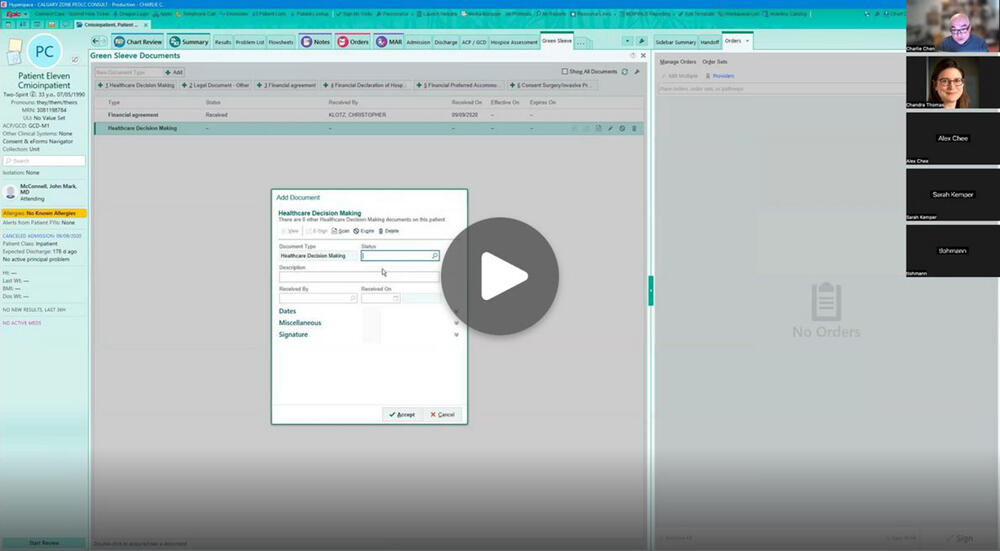Click Order Sets in sidebar
The width and height of the screenshot is (1000, 551).
(x=714, y=62)
